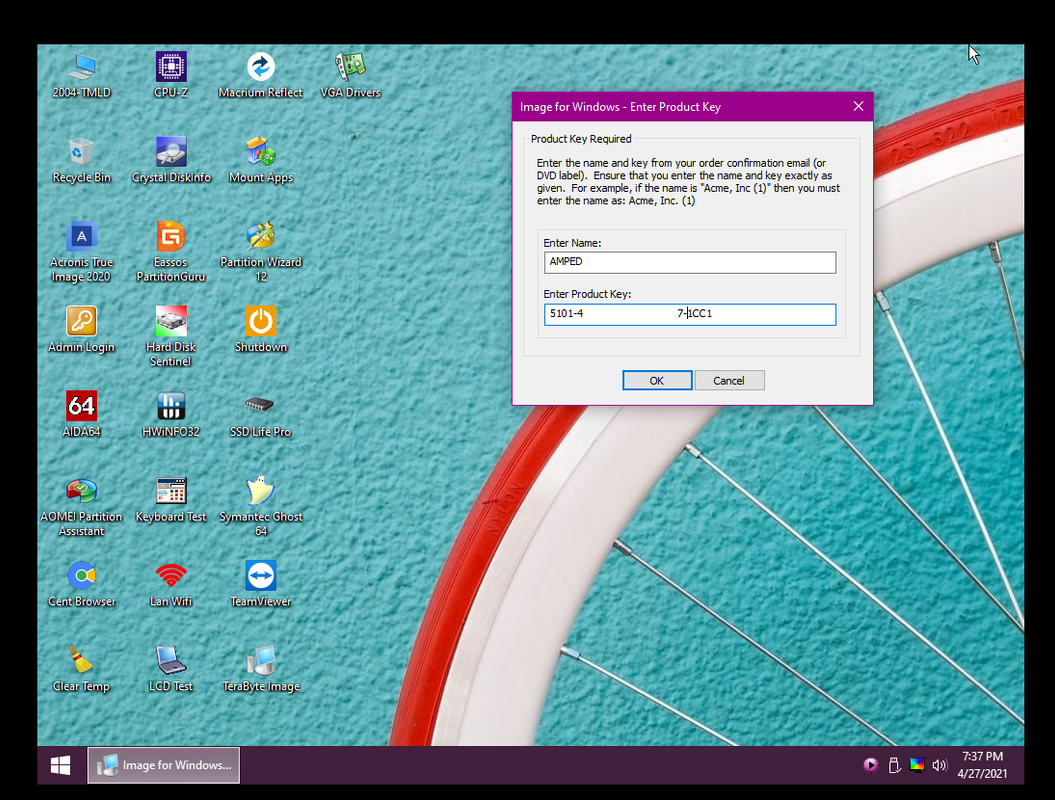Close the Enter Product Key dialog
1055x800 pixels.
tap(858, 106)
